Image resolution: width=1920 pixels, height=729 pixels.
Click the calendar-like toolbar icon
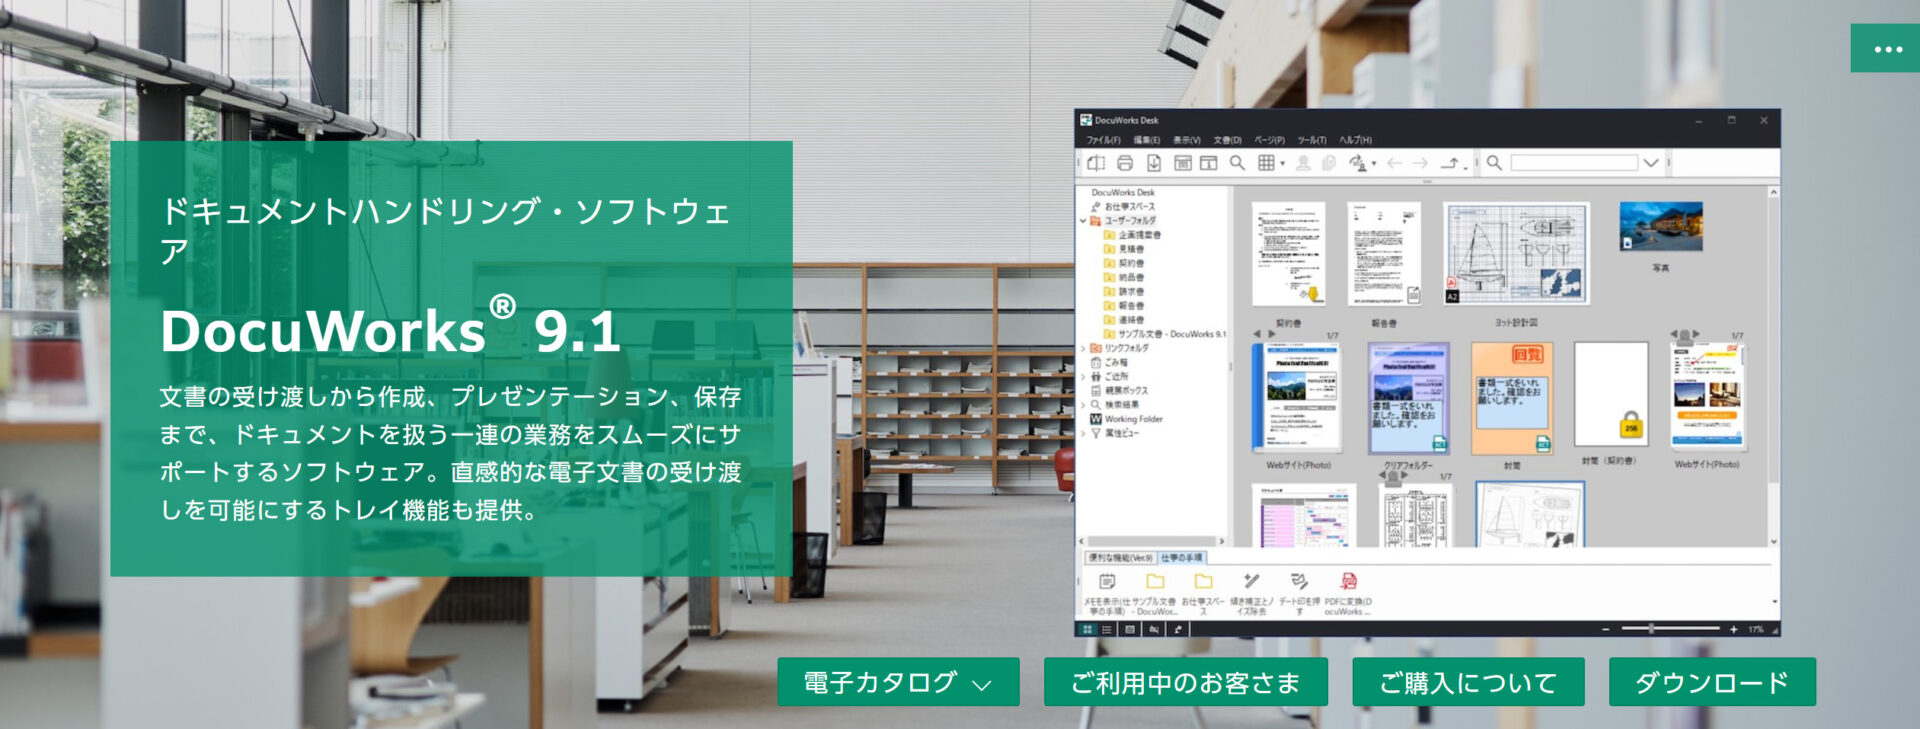coord(1182,163)
